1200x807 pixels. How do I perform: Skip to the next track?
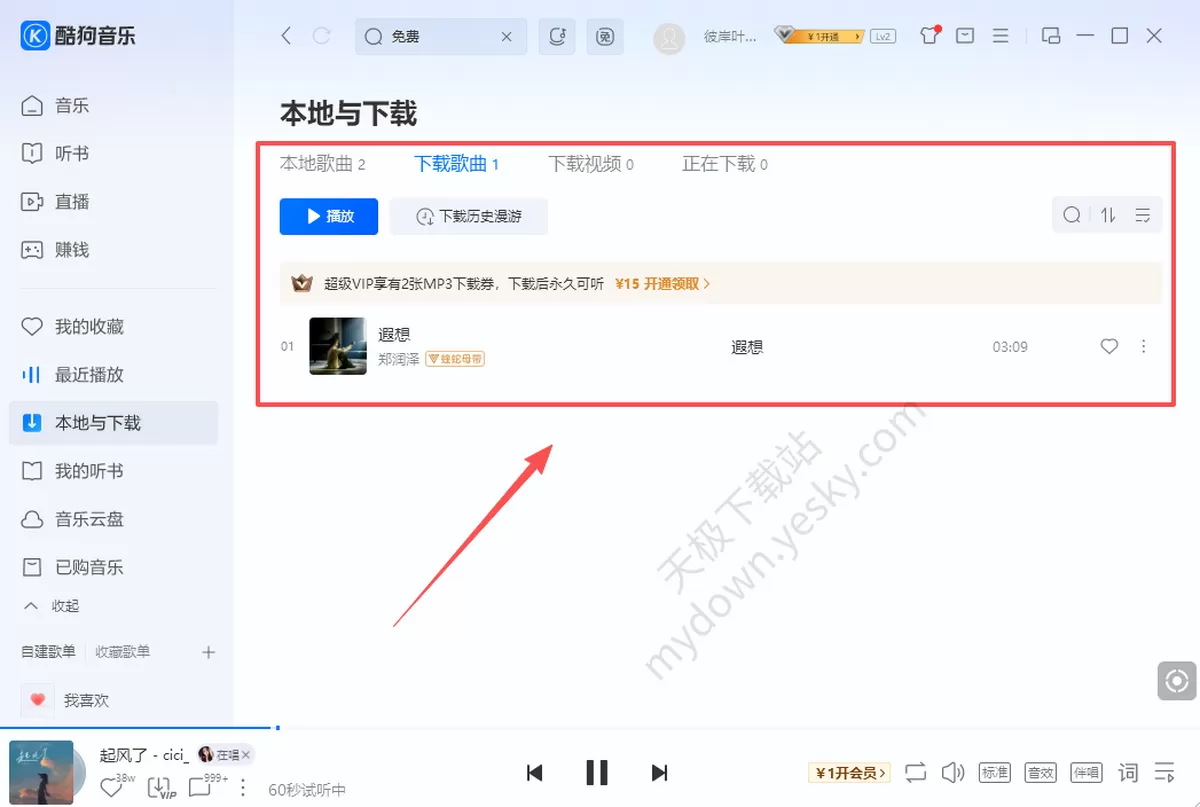(659, 772)
